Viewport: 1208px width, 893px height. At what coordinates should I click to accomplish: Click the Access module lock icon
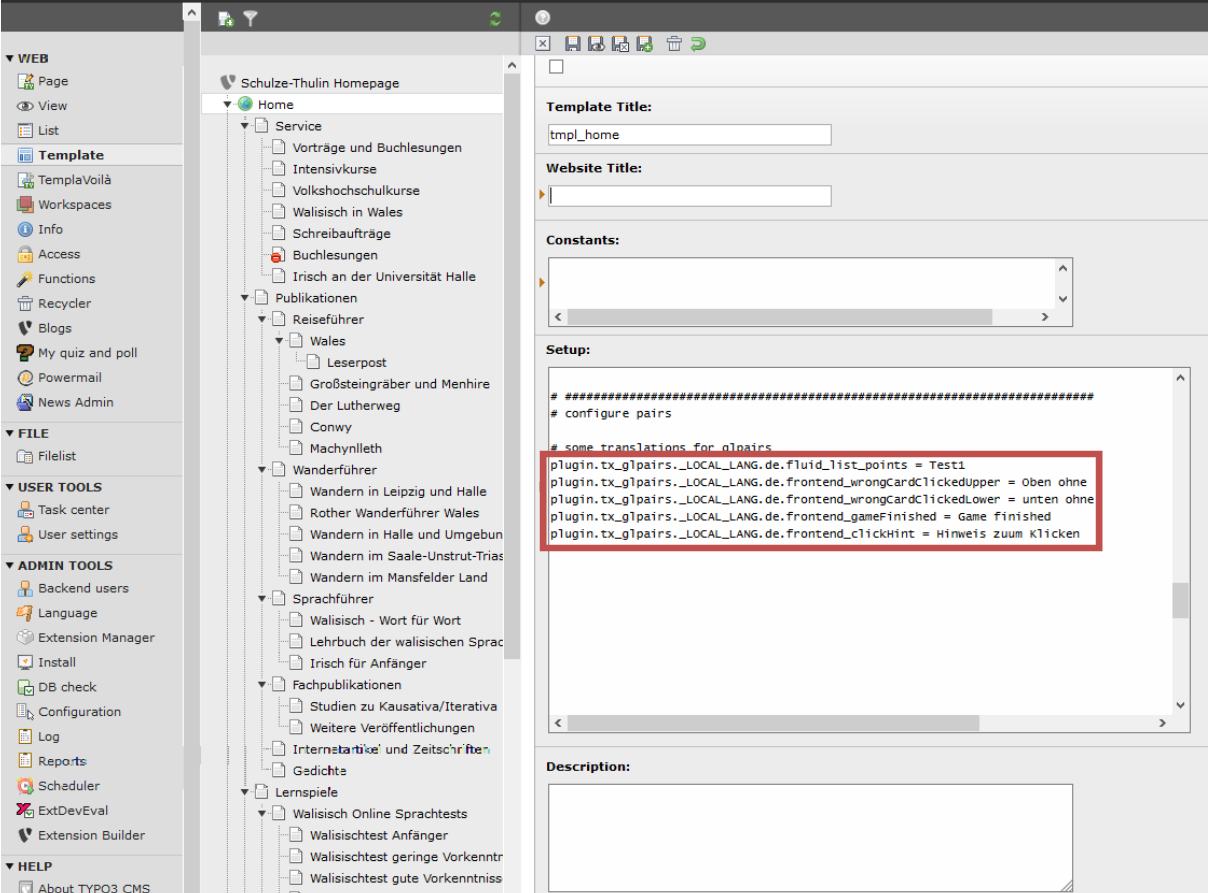pyautogui.click(x=27, y=254)
